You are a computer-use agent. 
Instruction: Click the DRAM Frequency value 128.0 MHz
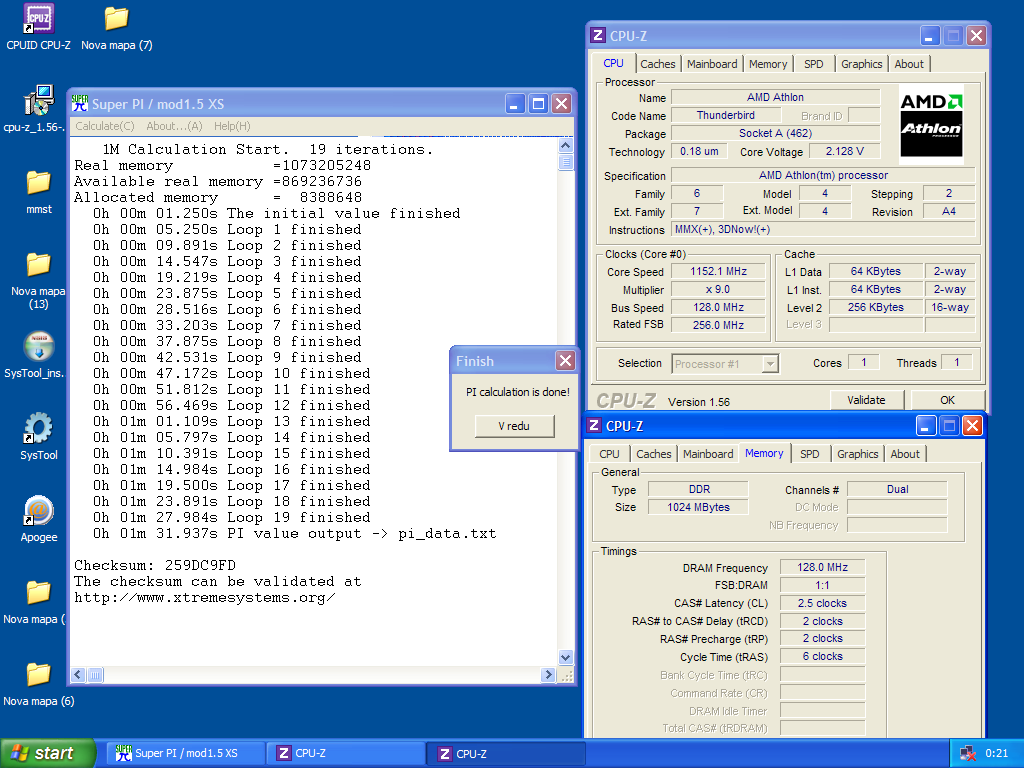click(x=822, y=568)
